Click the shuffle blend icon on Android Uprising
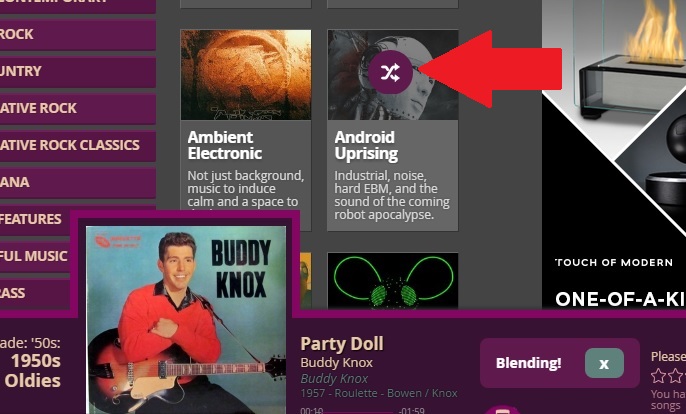Image resolution: width=686 pixels, height=414 pixels. [390, 72]
